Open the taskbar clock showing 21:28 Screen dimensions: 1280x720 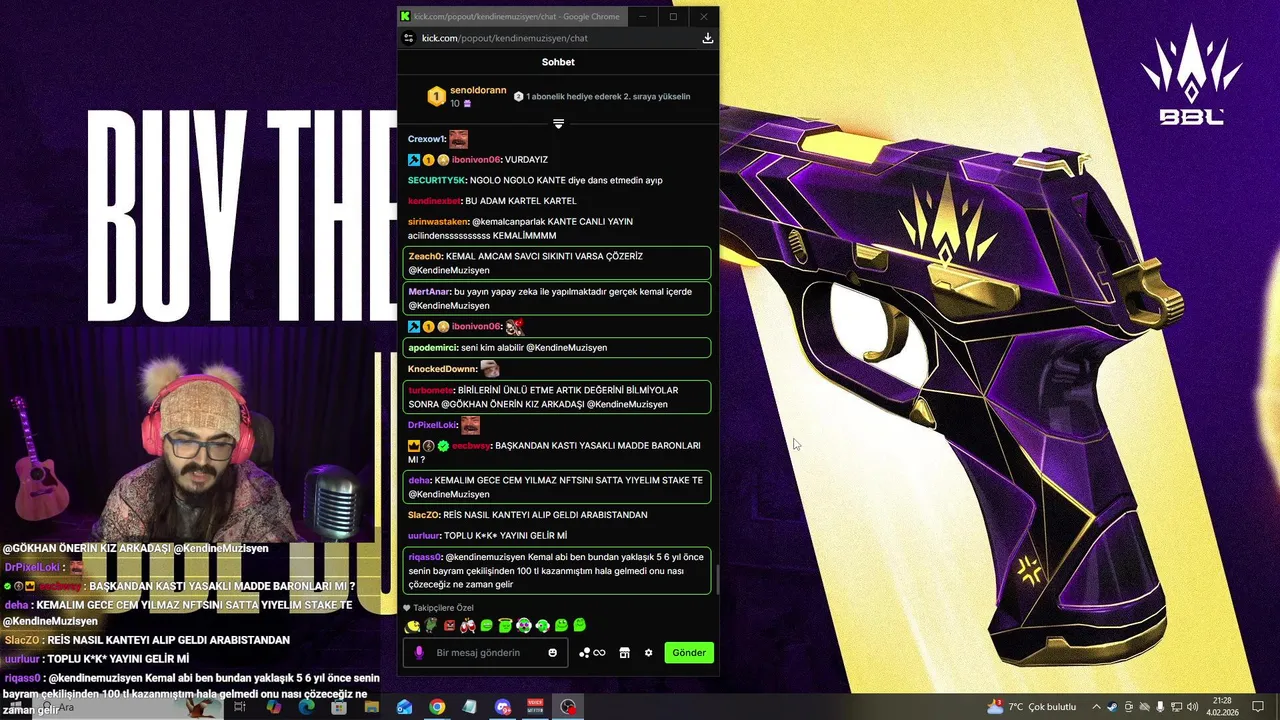(x=1222, y=707)
